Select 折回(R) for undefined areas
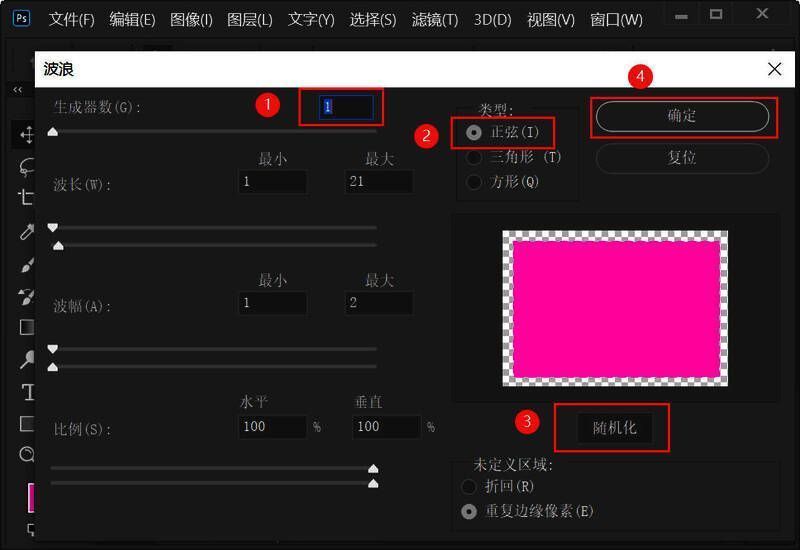Viewport: 800px width, 550px height. pos(497,486)
